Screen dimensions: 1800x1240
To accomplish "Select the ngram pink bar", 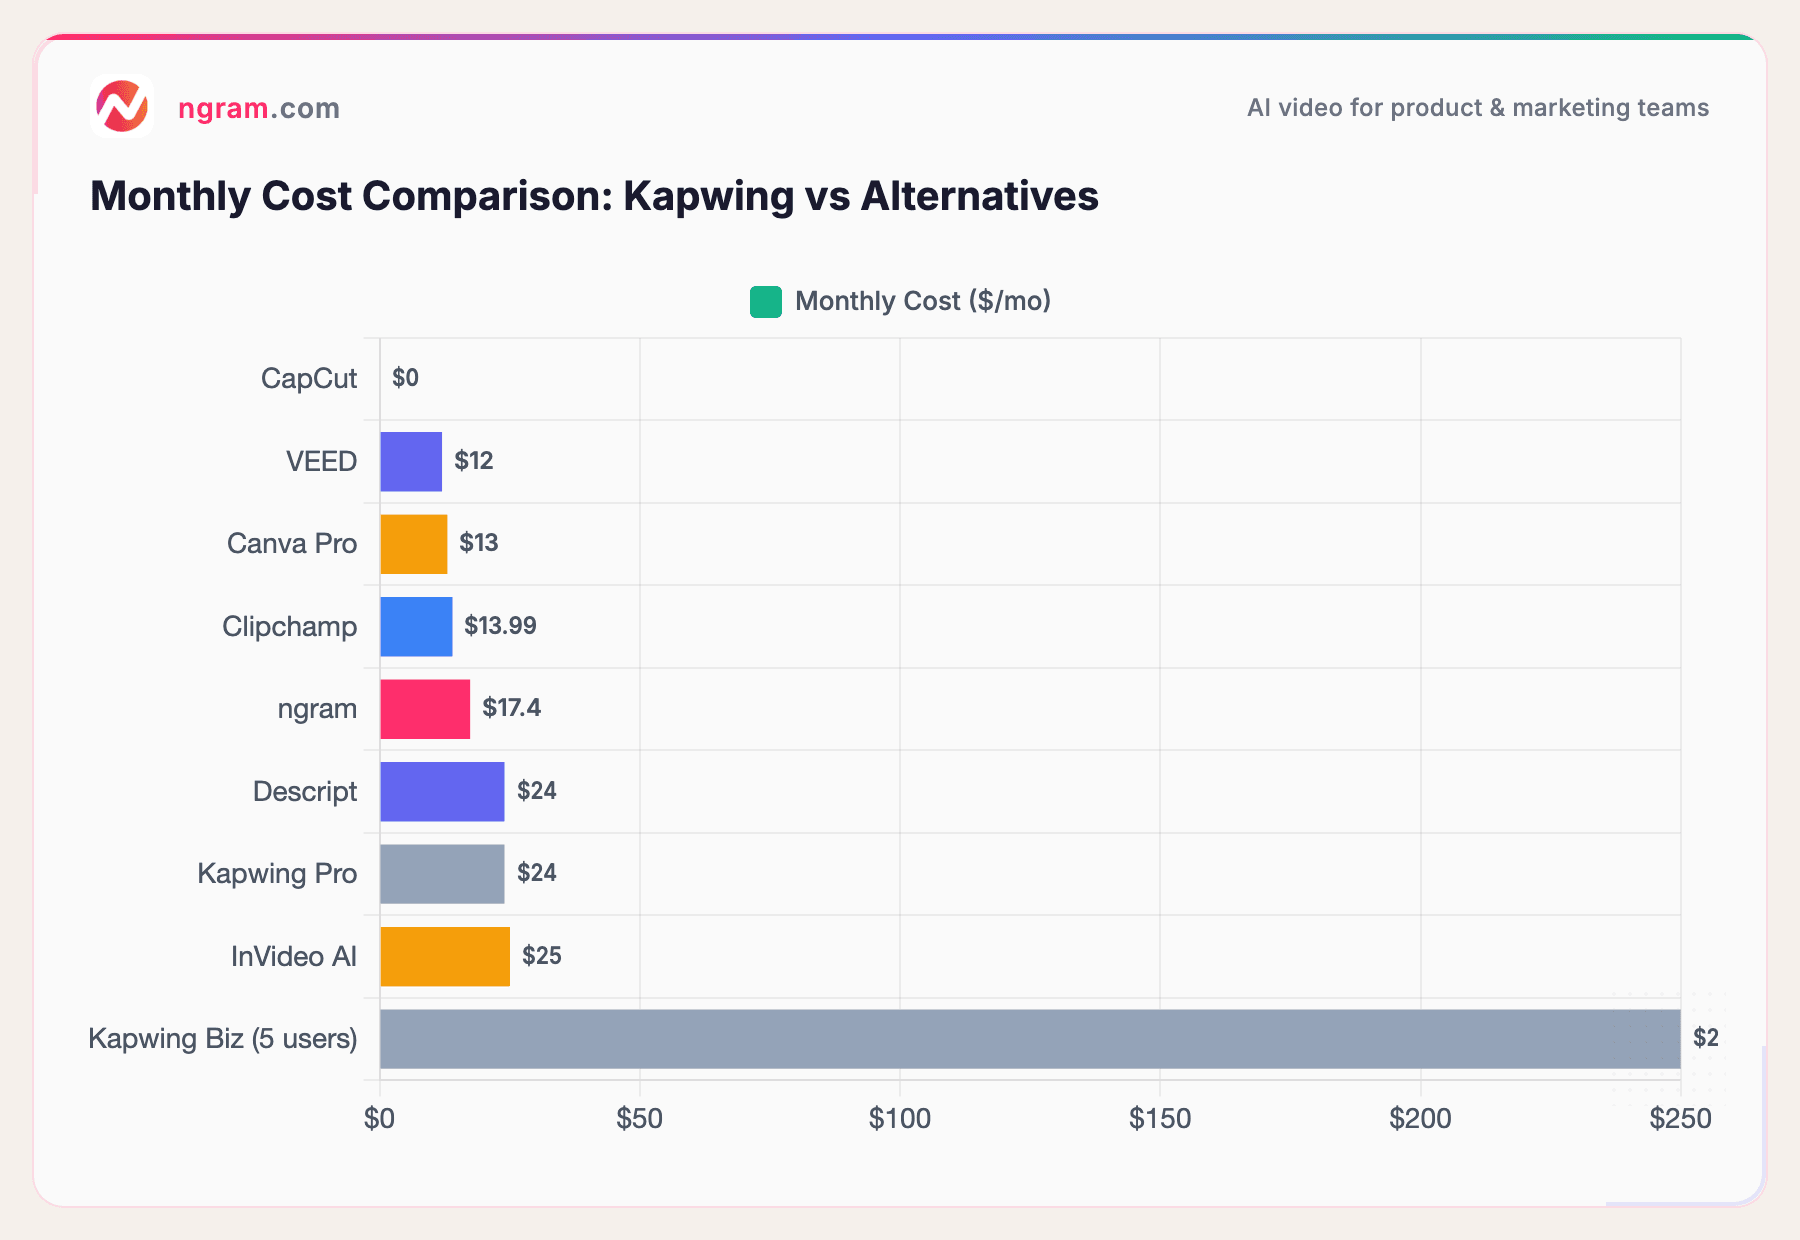I will (x=424, y=708).
